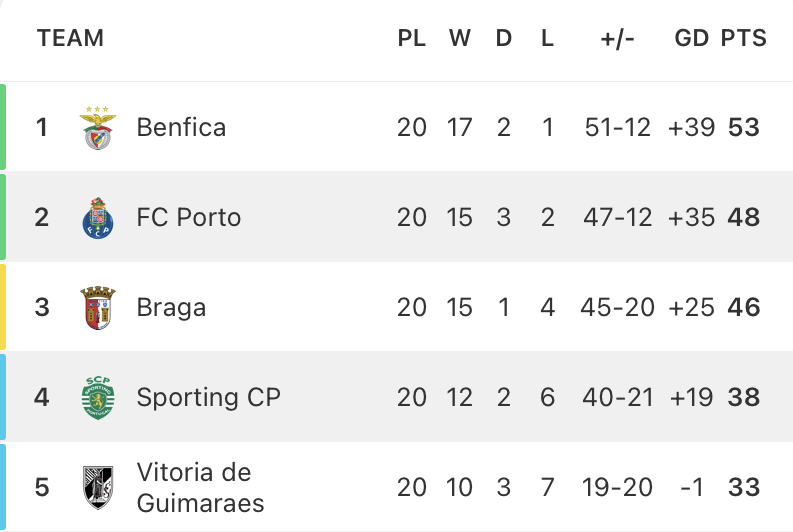Open the Braga team name
The height and width of the screenshot is (532, 793).
(x=171, y=308)
